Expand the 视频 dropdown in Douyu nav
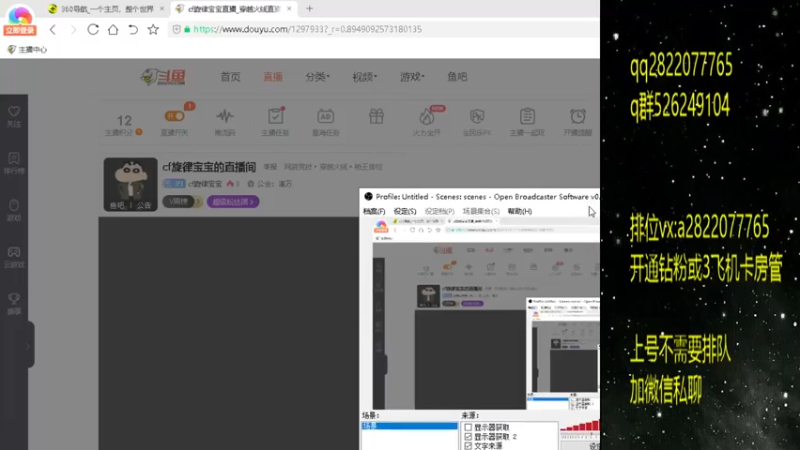This screenshot has width=800, height=450. 364,77
